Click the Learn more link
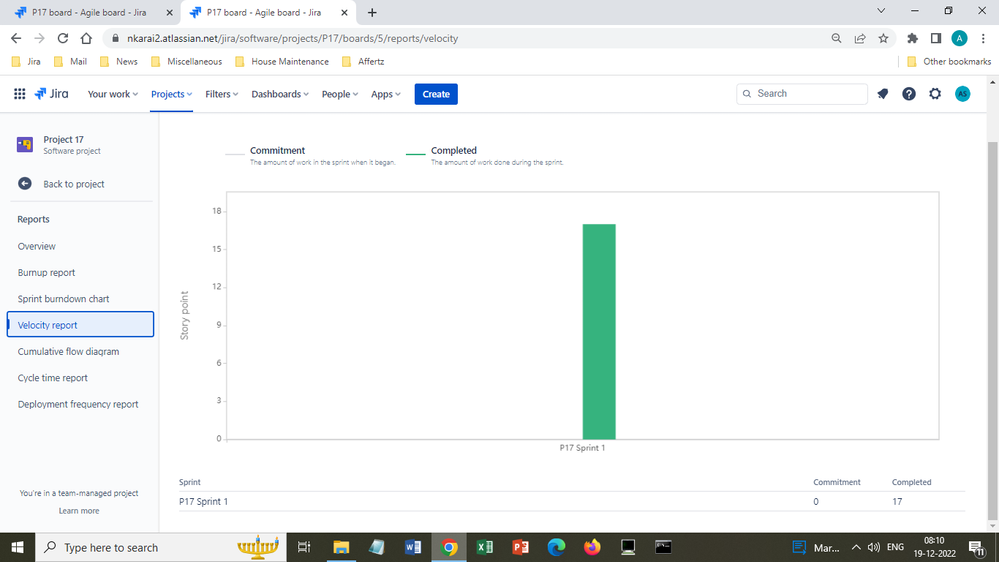The image size is (999, 562). [x=79, y=510]
